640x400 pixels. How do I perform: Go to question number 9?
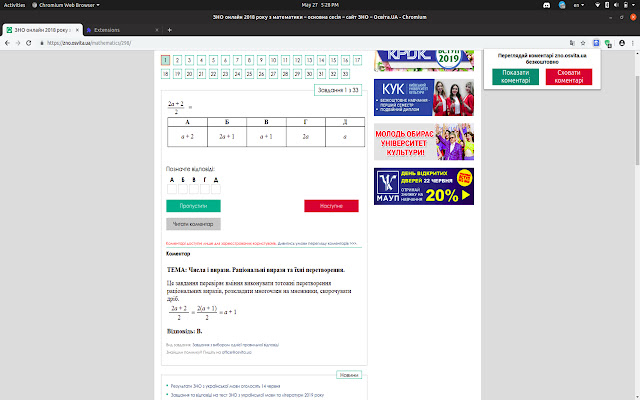[x=261, y=60]
